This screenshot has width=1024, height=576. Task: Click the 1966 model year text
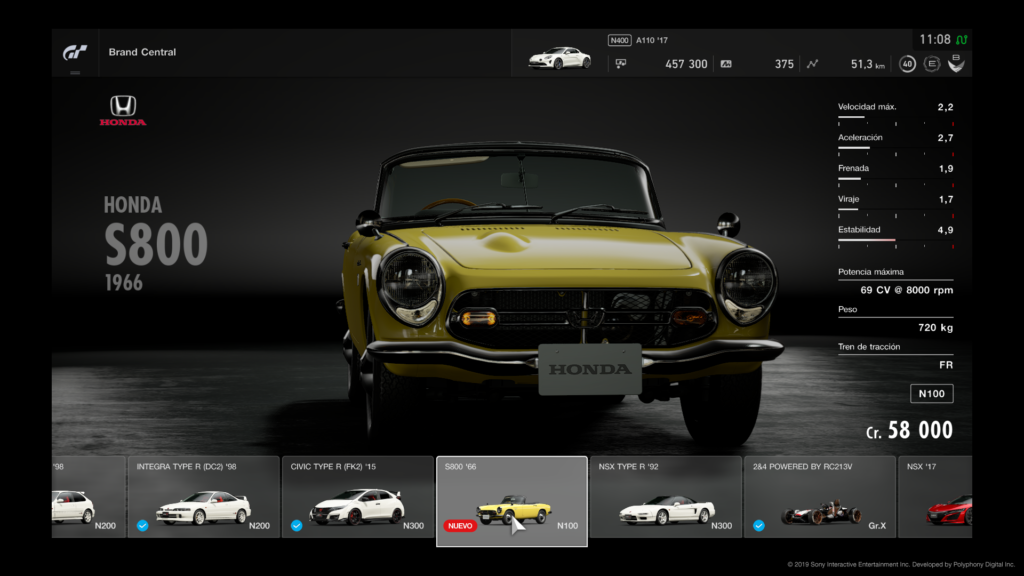pos(123,283)
